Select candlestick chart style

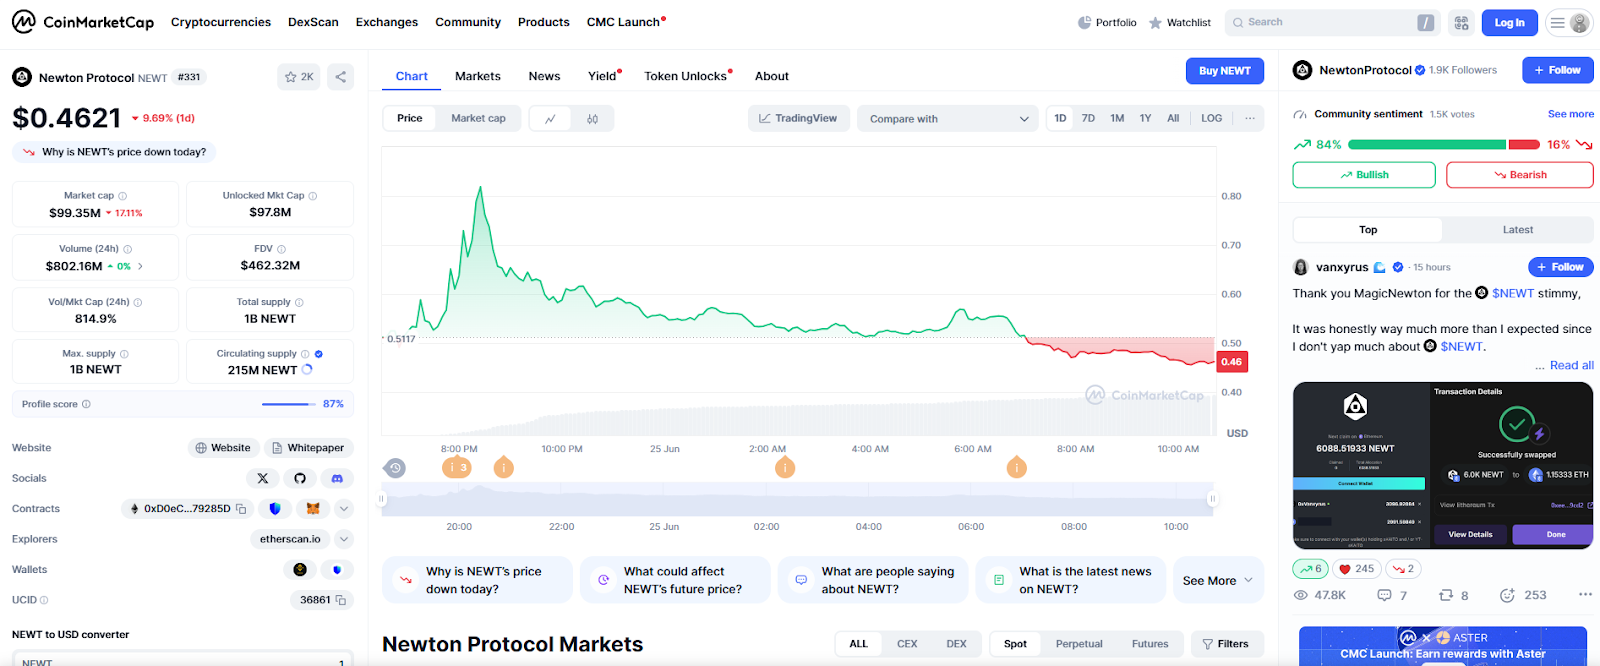592,118
